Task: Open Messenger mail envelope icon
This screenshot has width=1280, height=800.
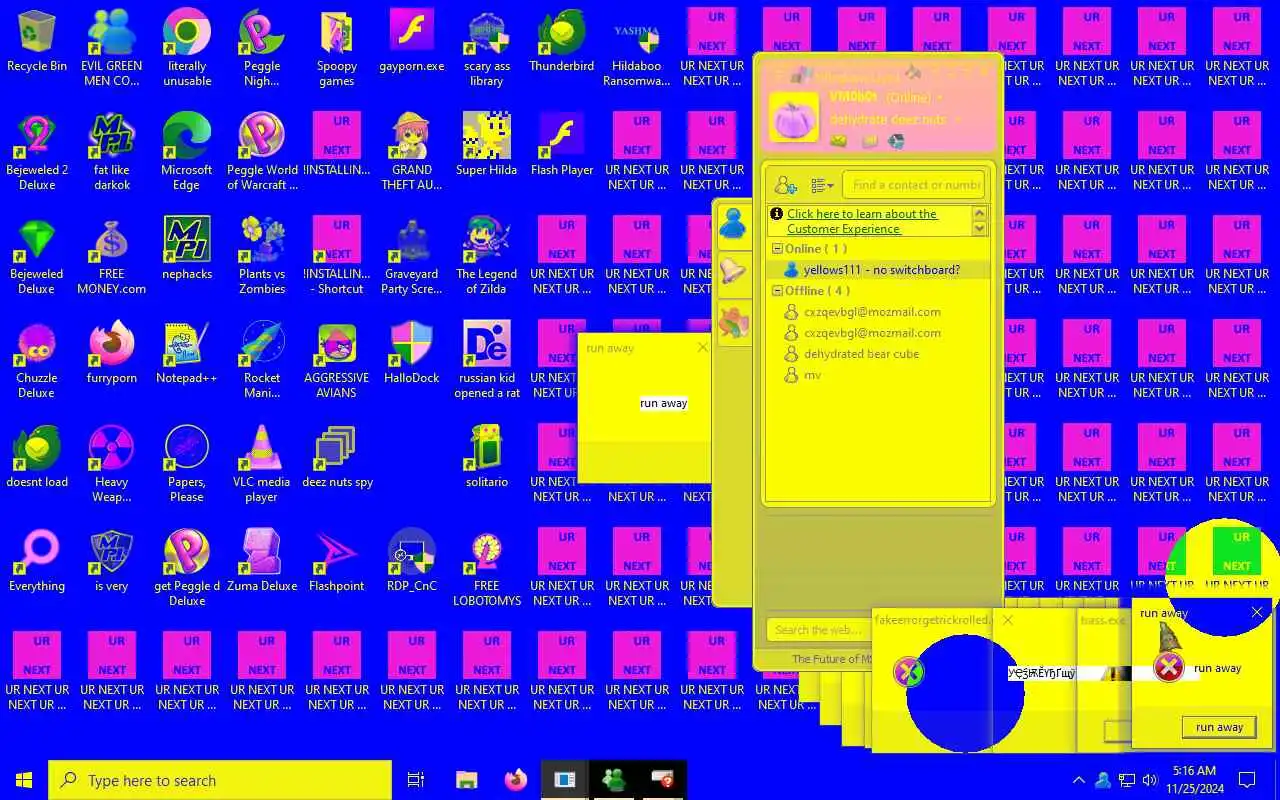Action: tap(839, 142)
